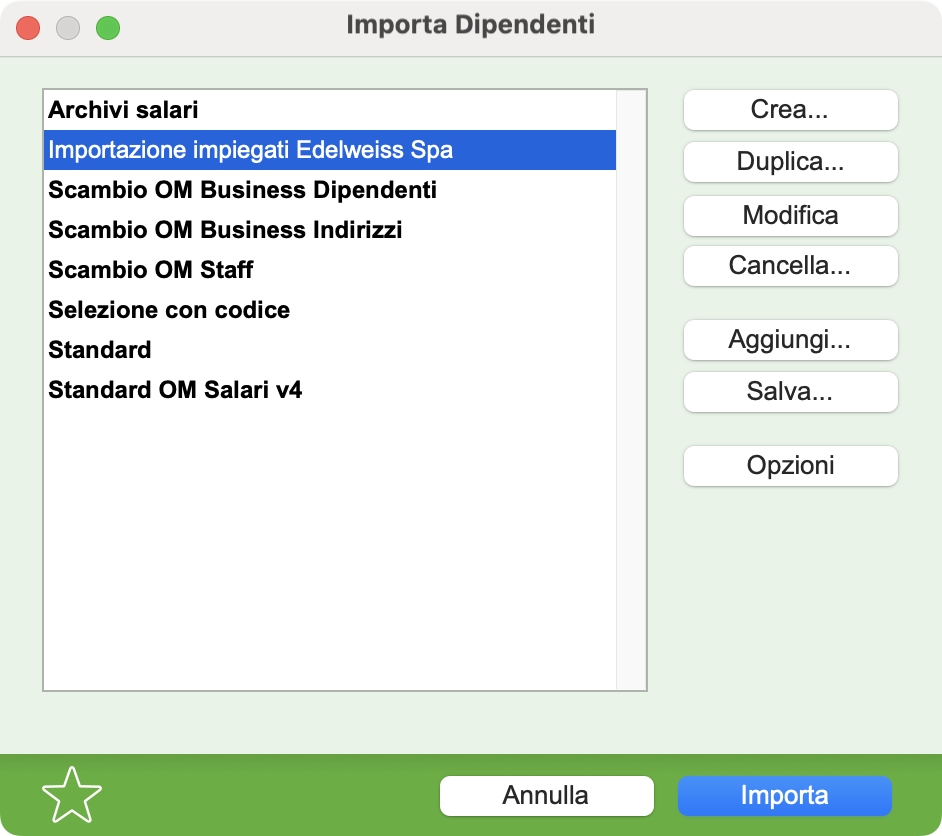This screenshot has width=942, height=836.
Task: Select the Scambio OM Staff entry
Action: 330,270
